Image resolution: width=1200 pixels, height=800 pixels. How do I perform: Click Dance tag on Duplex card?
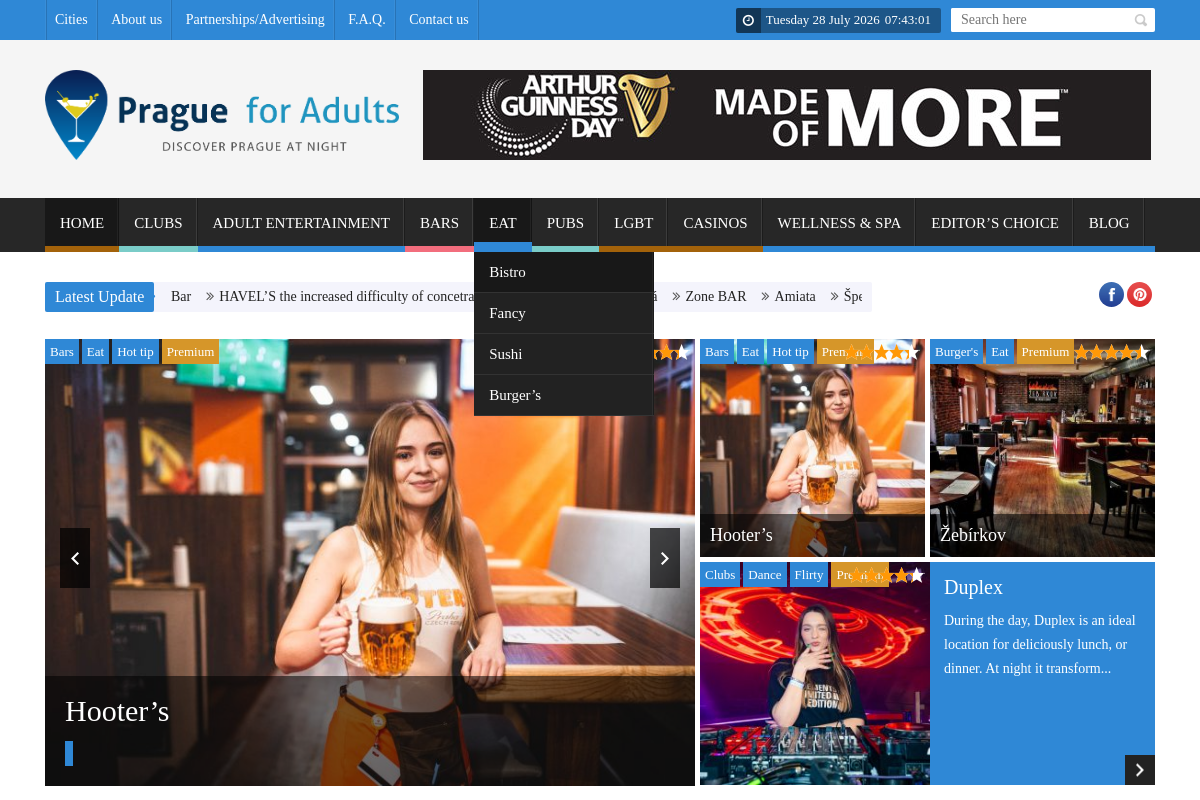point(765,575)
